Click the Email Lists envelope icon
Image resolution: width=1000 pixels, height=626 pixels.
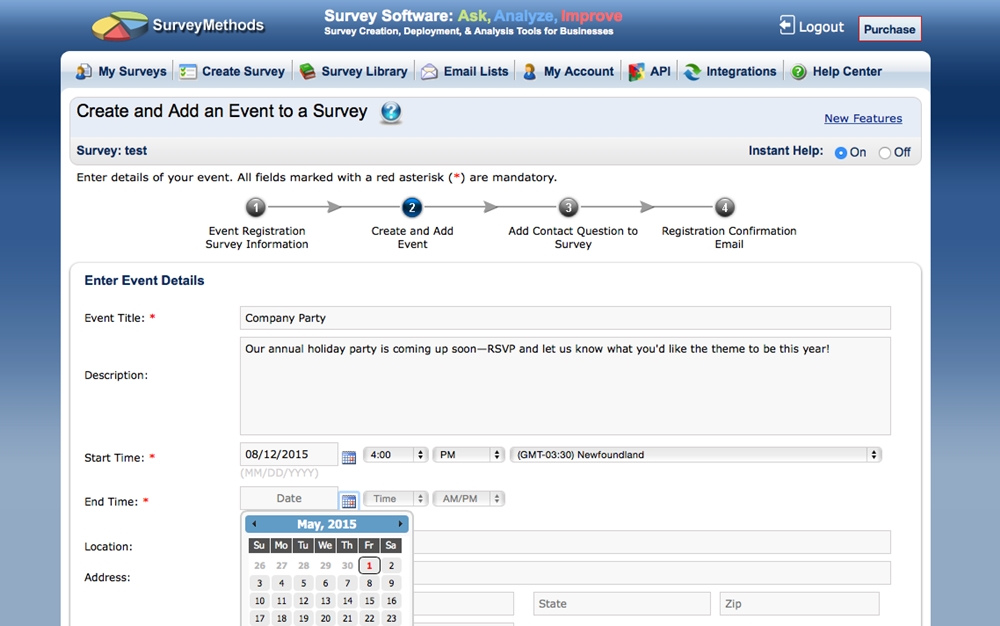coord(428,71)
